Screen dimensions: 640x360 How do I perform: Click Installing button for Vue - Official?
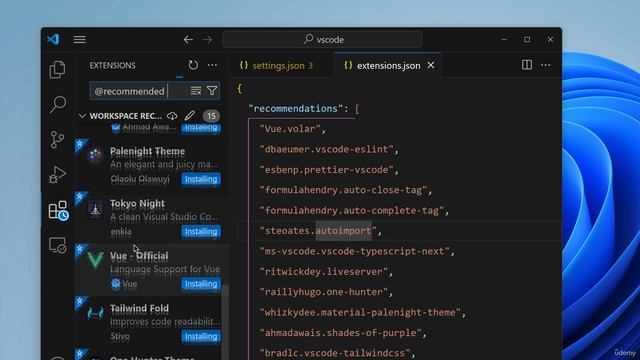(201, 284)
